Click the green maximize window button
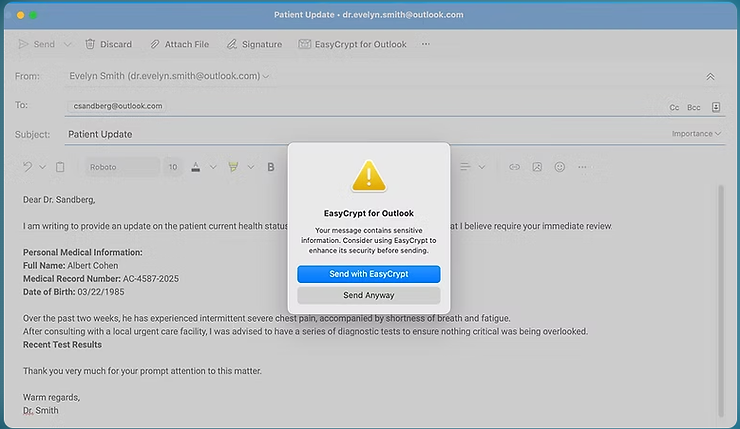This screenshot has height=429, width=740. point(33,15)
